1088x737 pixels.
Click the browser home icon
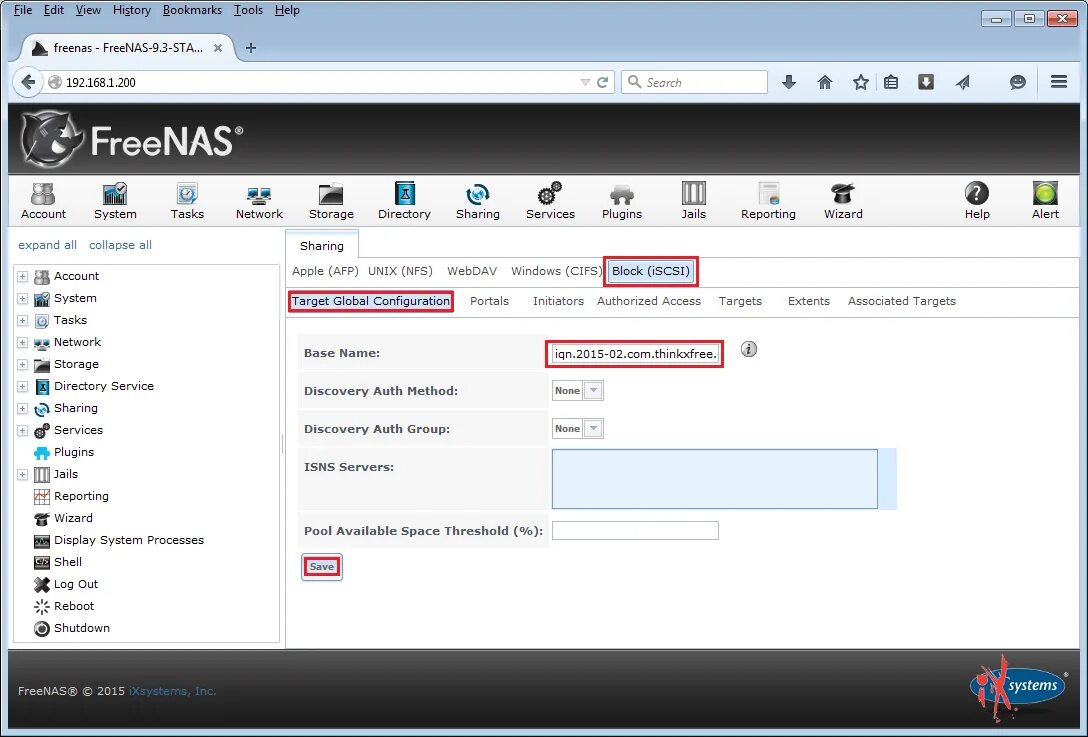[x=824, y=83]
